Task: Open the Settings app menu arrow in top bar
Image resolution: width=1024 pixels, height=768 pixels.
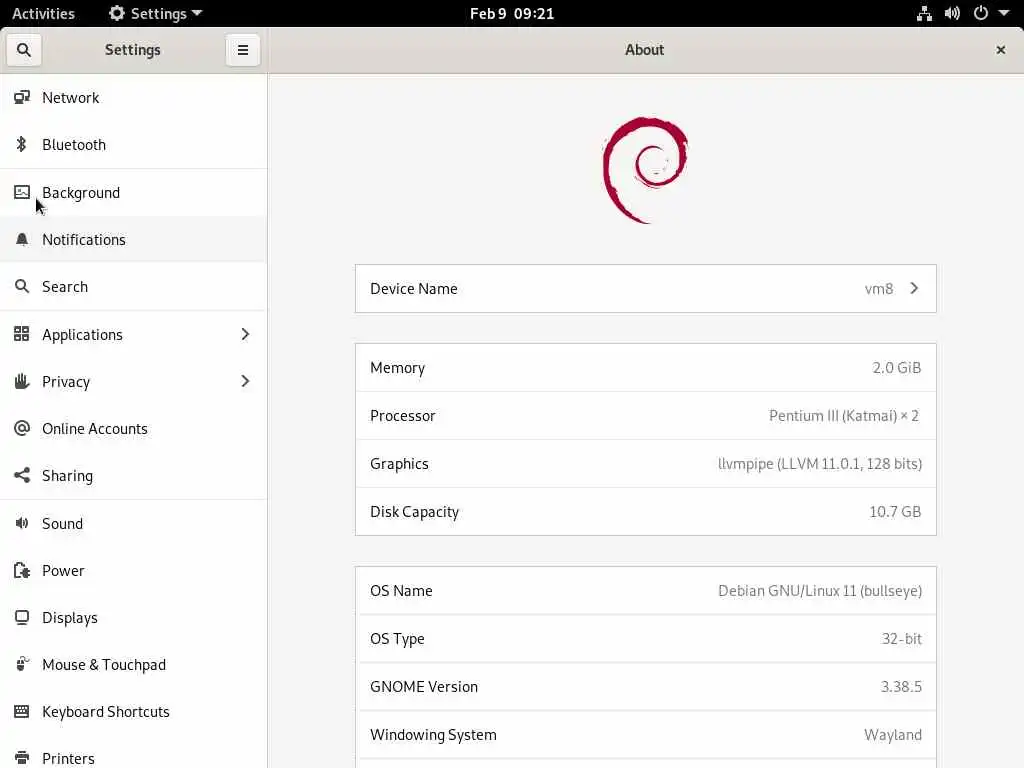Action: point(197,13)
